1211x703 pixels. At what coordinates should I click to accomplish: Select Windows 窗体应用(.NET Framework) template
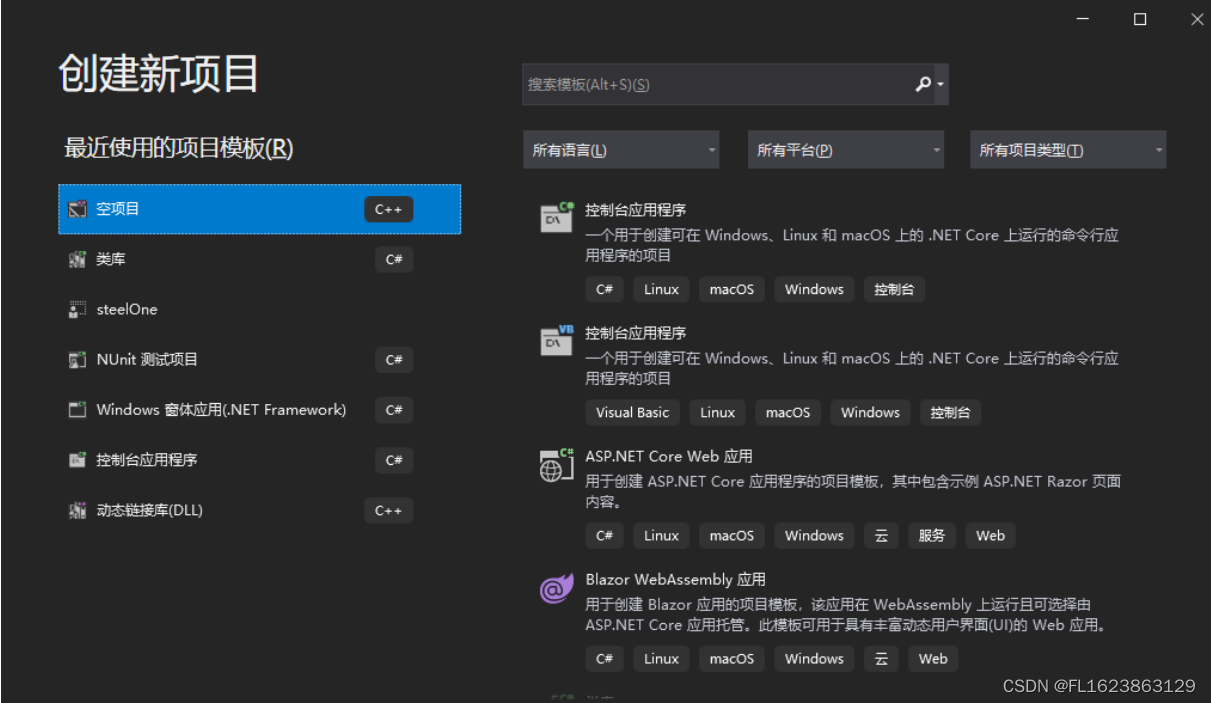tap(260, 409)
